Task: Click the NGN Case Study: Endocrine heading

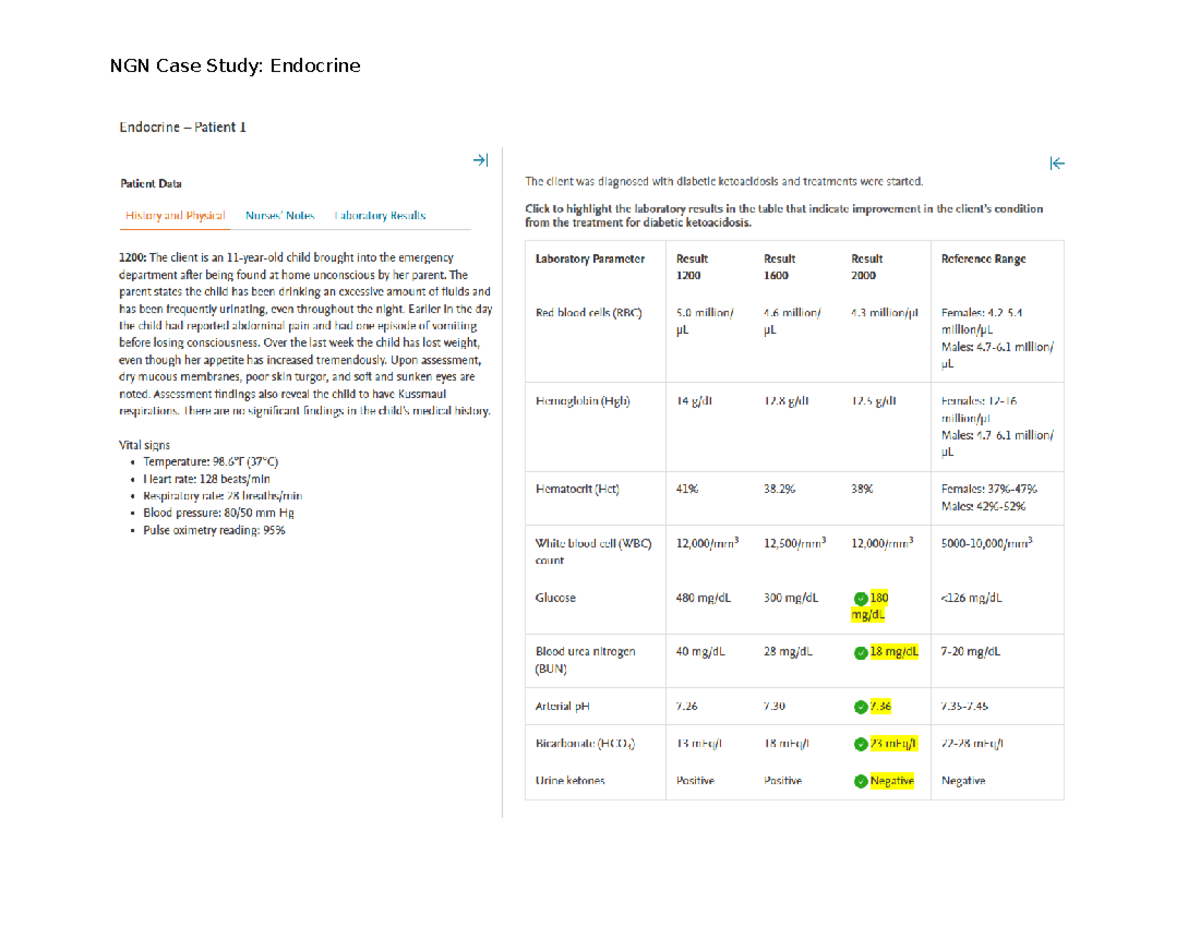Action: [x=234, y=66]
